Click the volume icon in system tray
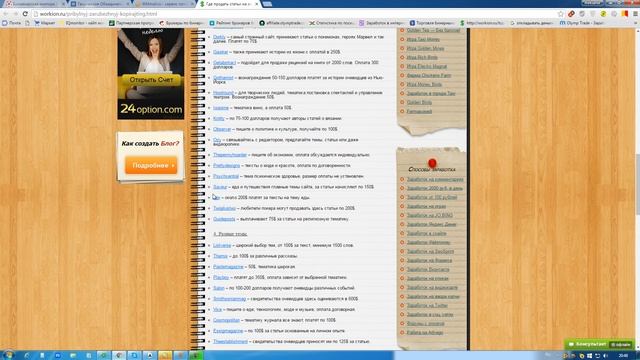The height and width of the screenshot is (360, 640). tap(606, 356)
